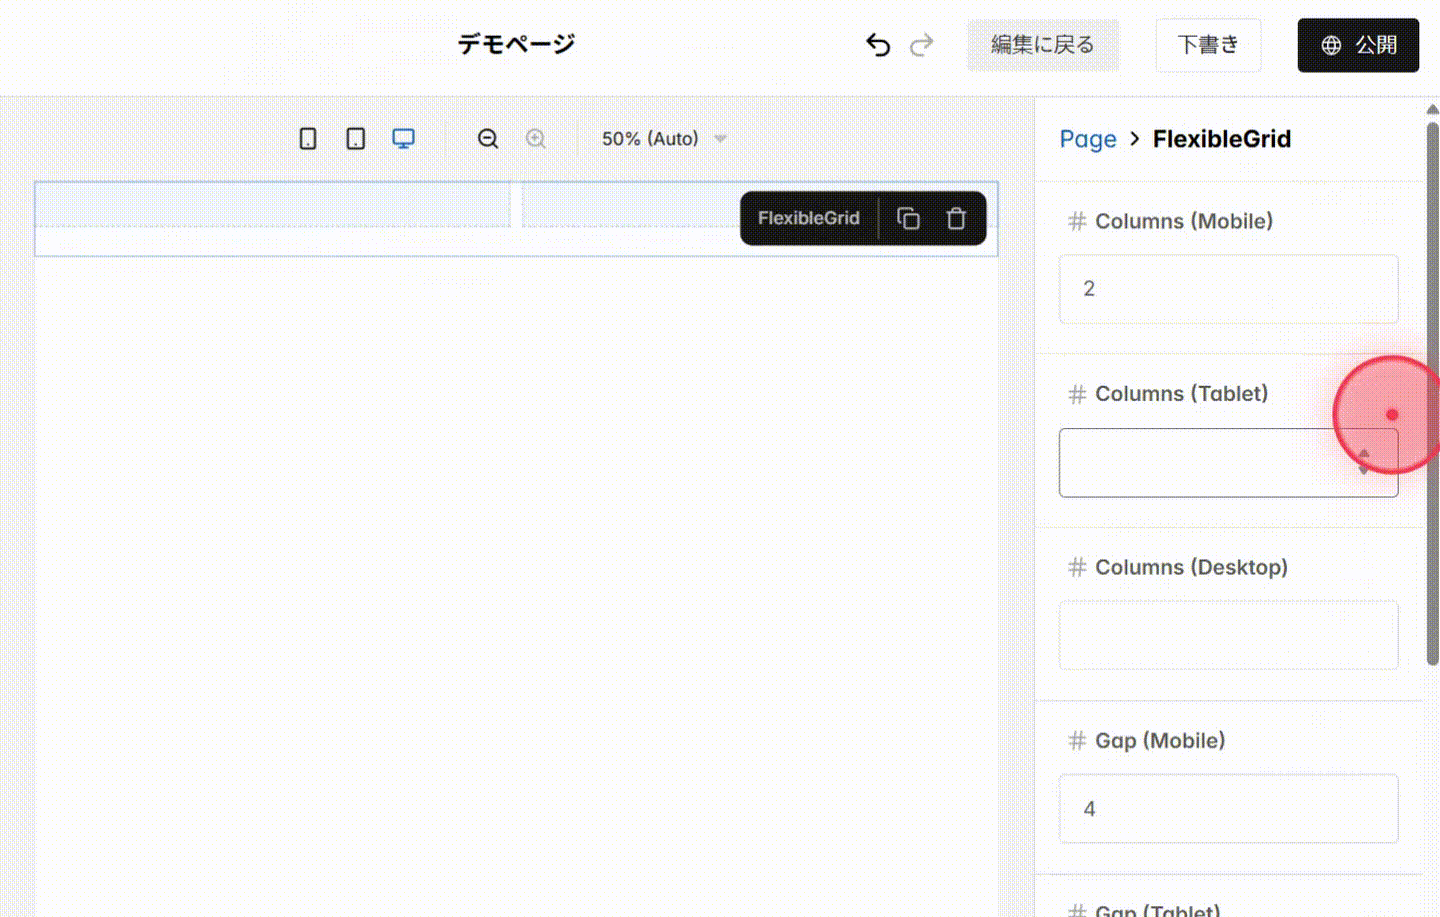
Task: Open the Page breadcrumb link
Action: [x=1088, y=139]
